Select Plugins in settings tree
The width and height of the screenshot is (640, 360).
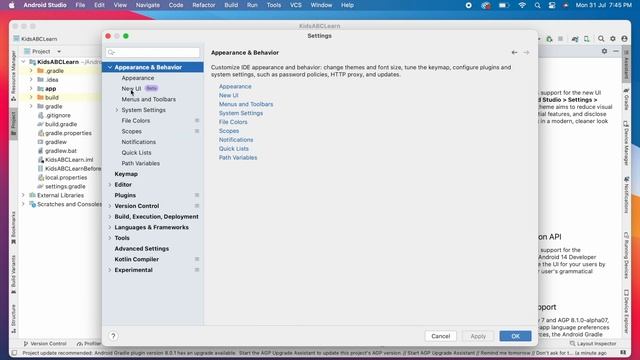[153, 196]
